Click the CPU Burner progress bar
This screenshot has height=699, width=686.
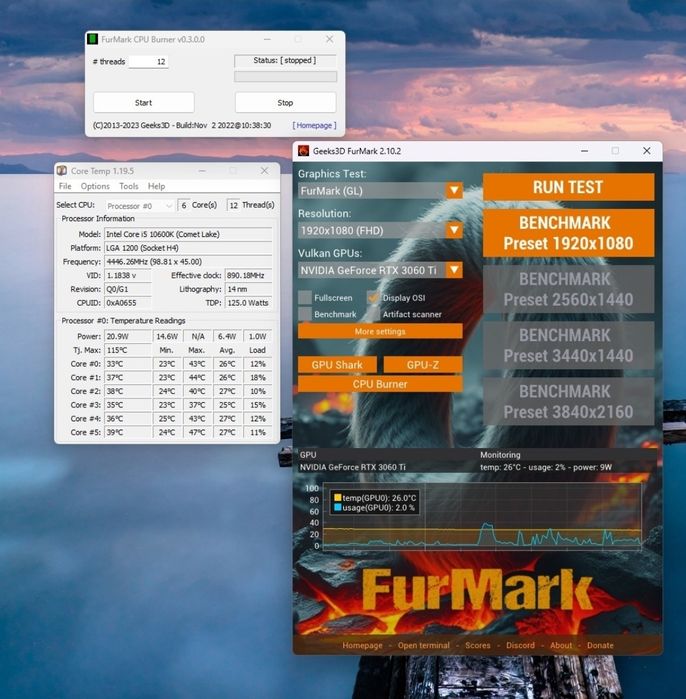coord(285,76)
